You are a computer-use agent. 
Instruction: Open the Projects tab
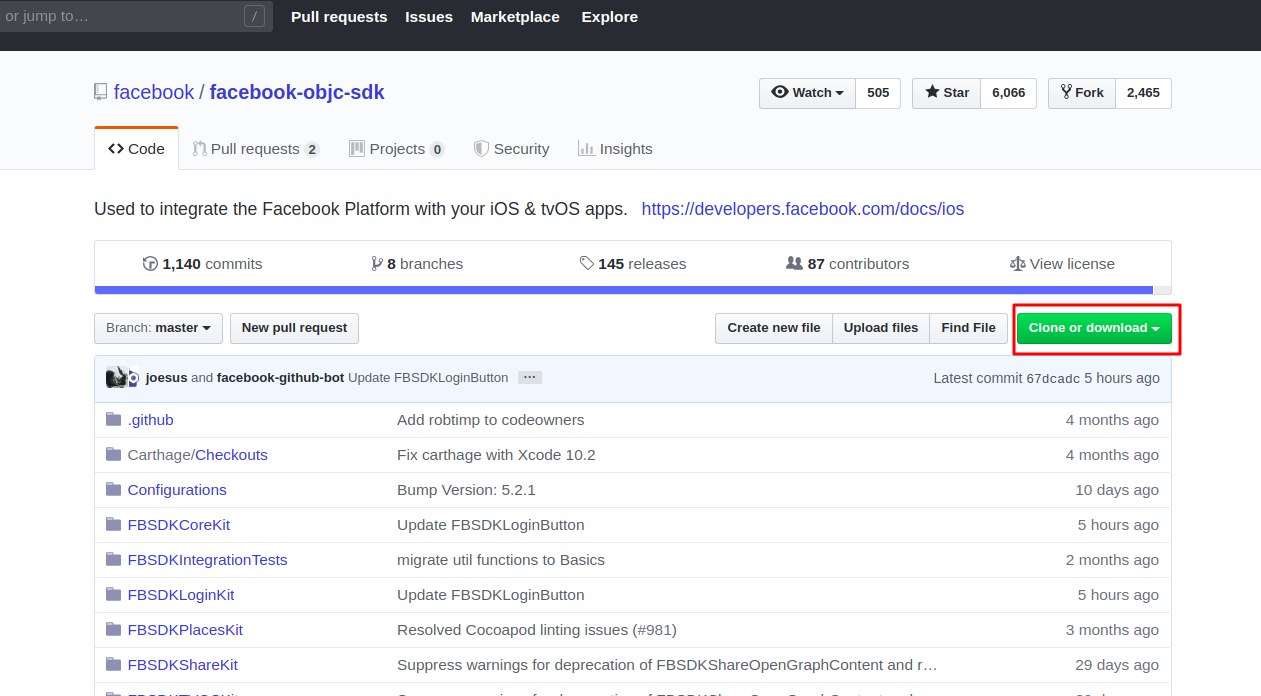396,149
